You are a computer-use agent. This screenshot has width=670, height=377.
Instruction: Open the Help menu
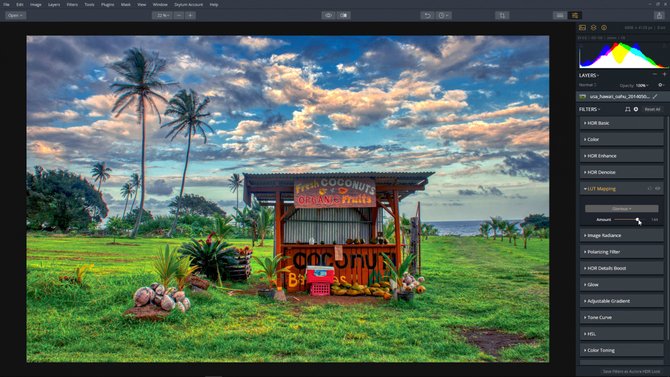[214, 4]
